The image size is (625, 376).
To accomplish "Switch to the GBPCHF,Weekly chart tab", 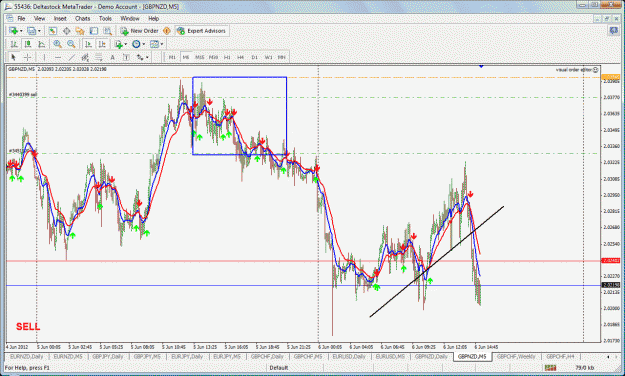I will (x=516, y=356).
